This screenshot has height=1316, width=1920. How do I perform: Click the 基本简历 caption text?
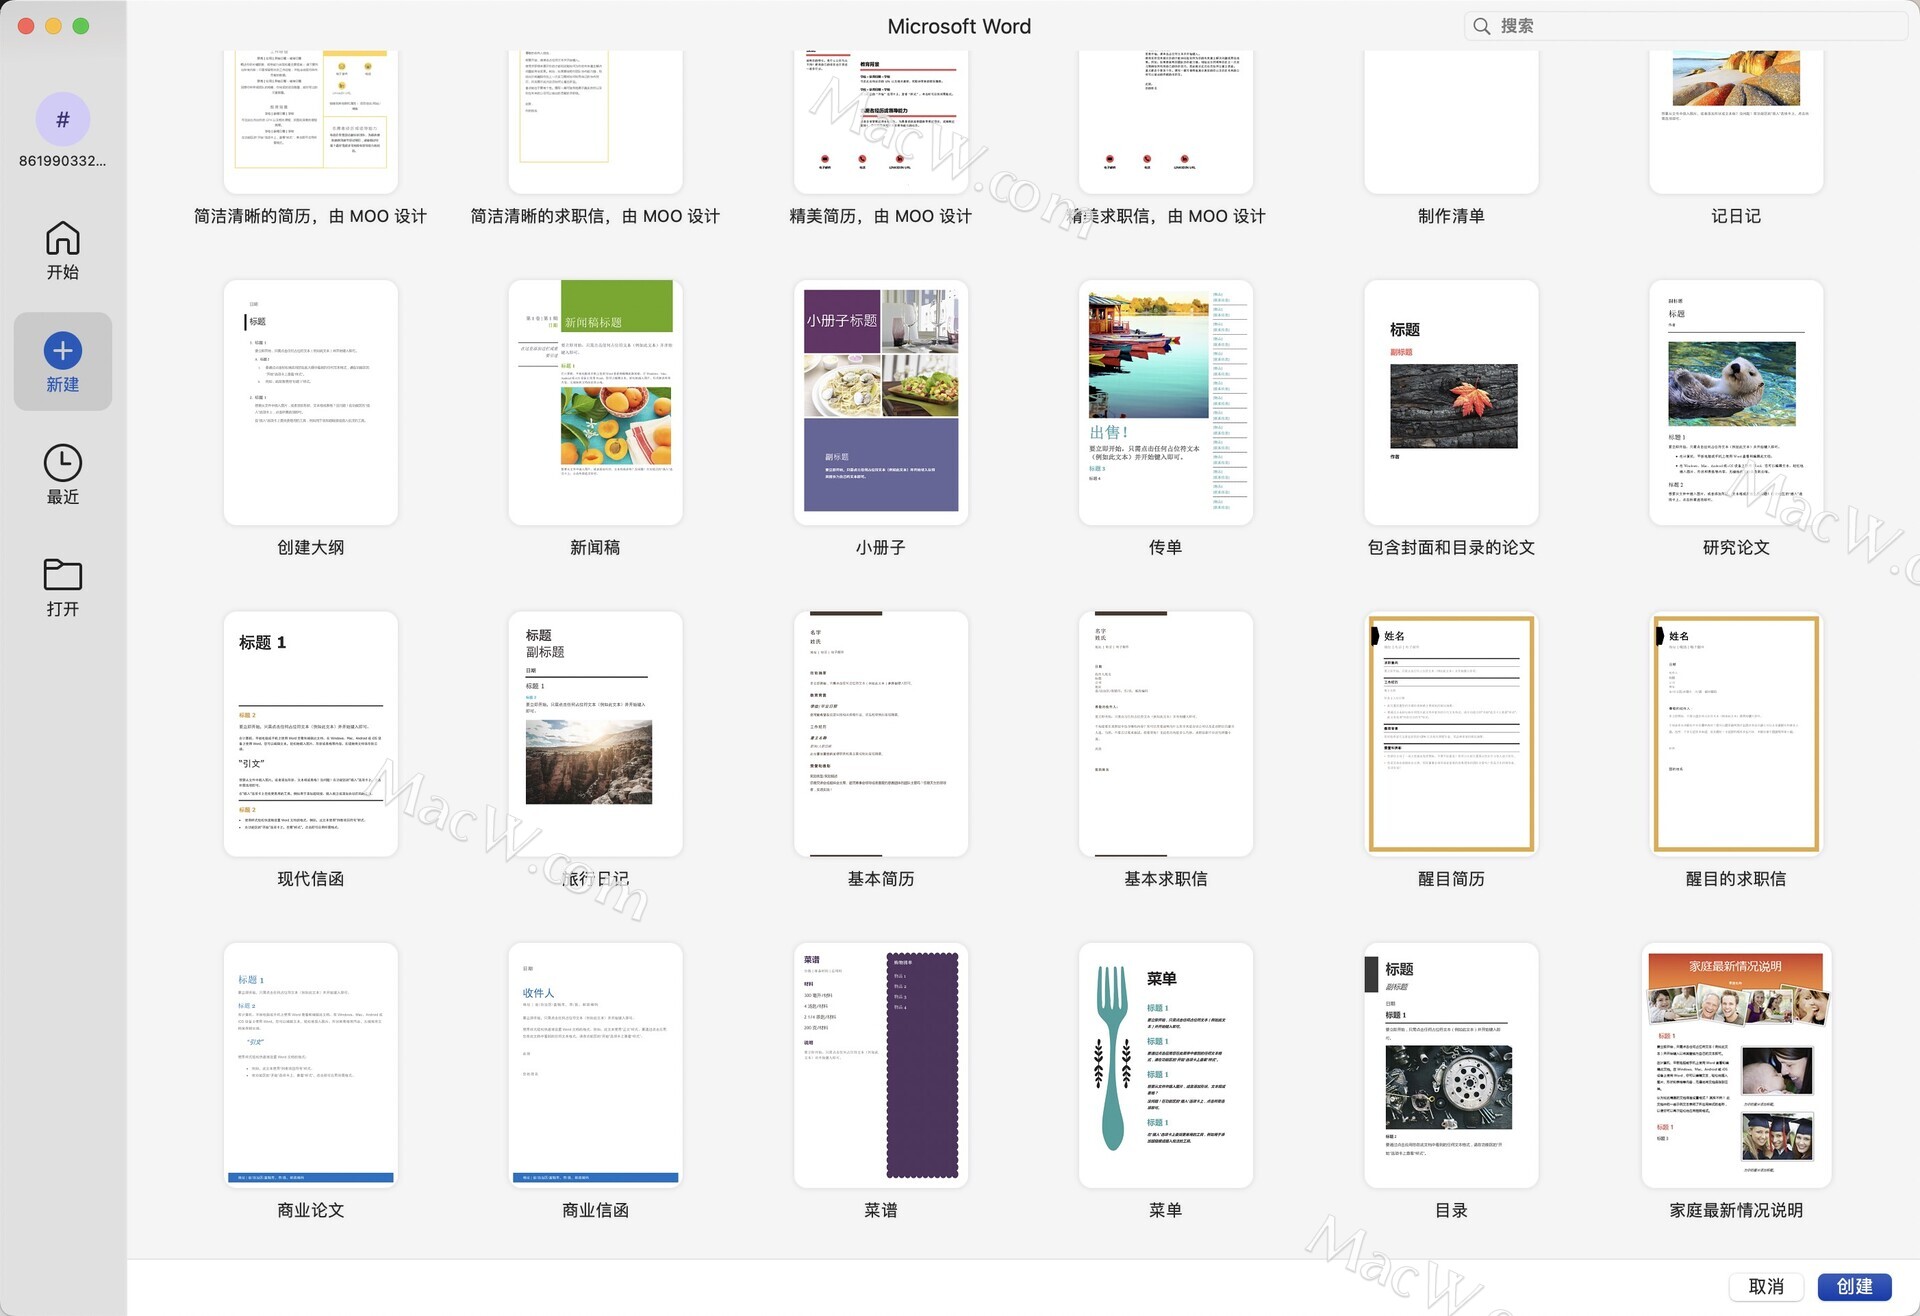881,878
